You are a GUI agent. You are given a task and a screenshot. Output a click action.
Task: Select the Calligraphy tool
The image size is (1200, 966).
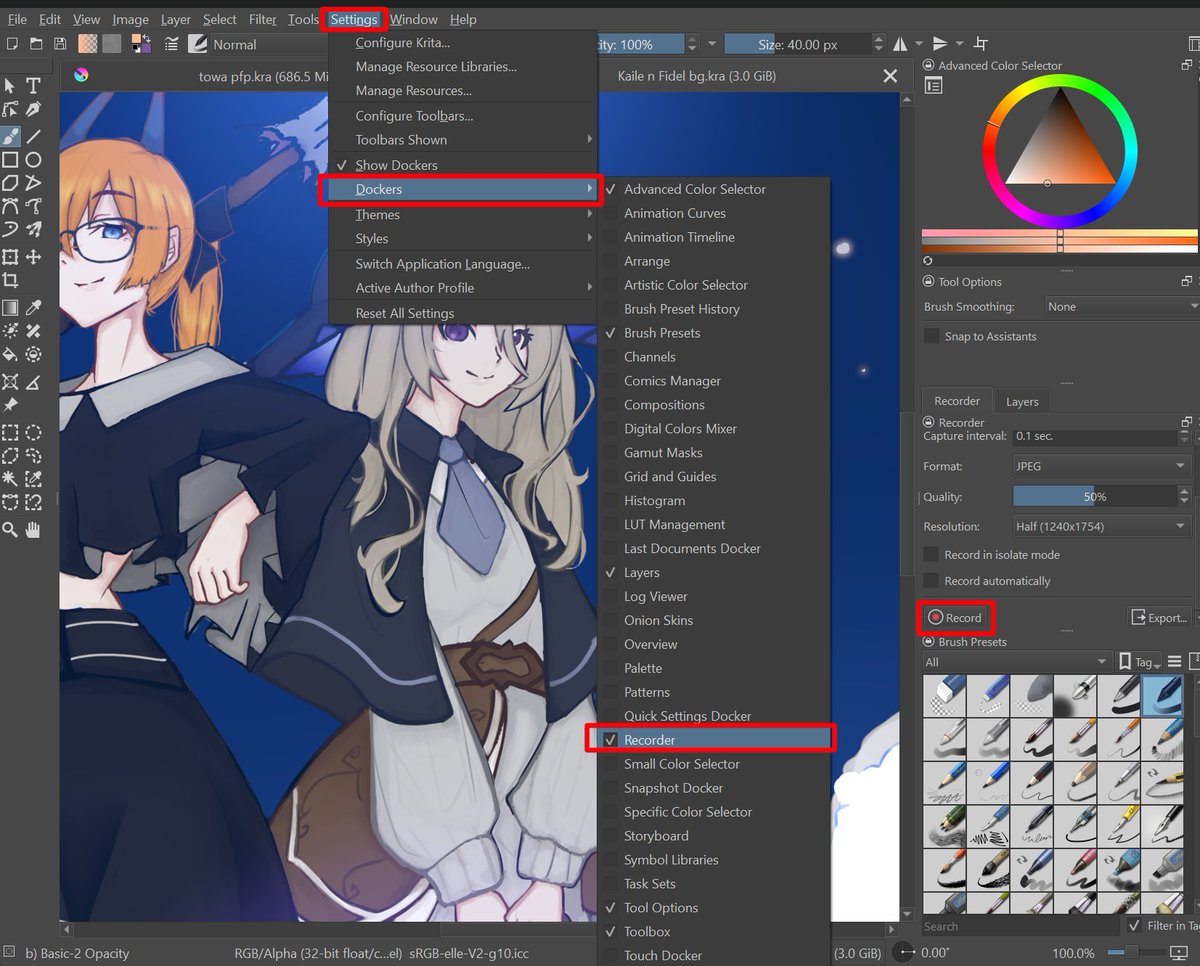33,110
